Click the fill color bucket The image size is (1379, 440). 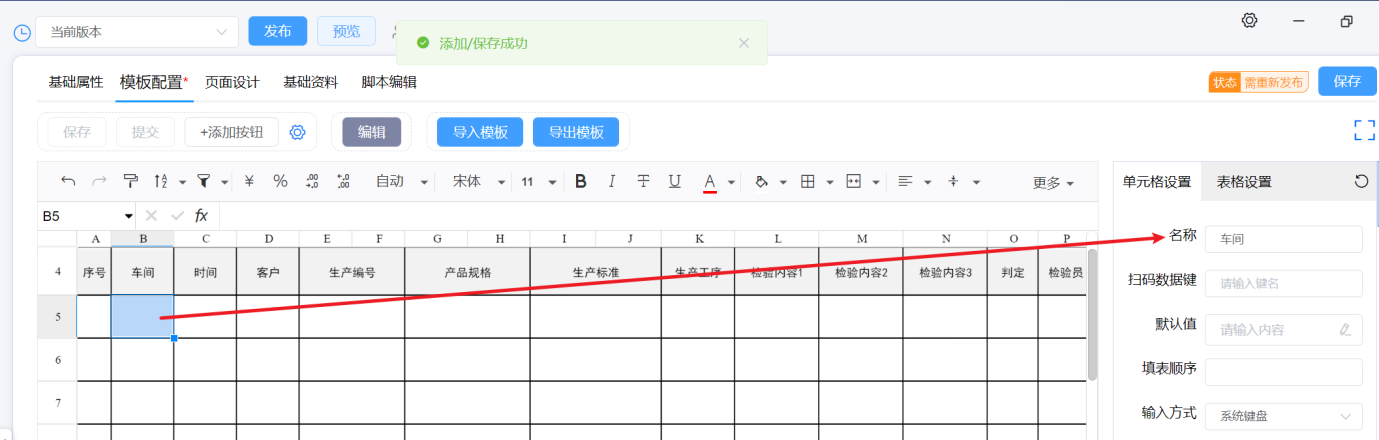click(761, 181)
